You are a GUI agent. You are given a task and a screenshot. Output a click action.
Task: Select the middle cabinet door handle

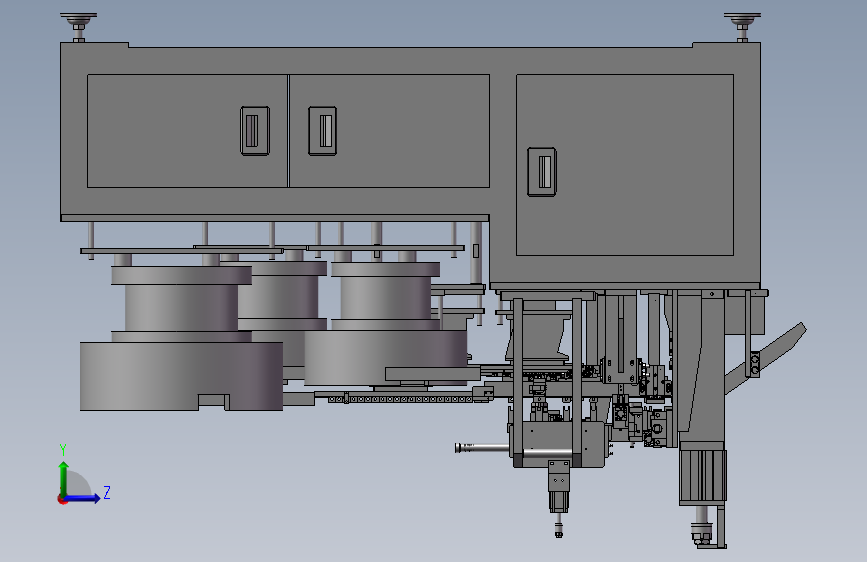322,131
